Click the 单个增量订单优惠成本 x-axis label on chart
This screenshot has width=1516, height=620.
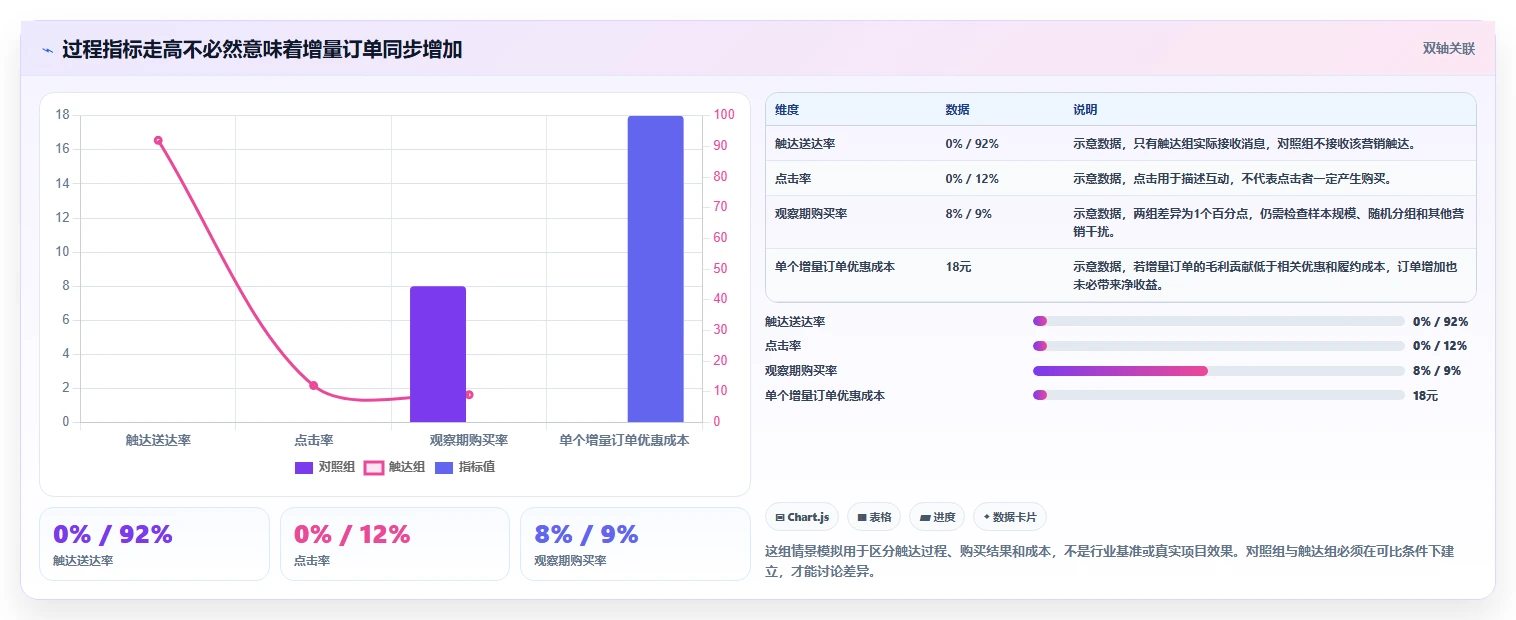(x=624, y=440)
